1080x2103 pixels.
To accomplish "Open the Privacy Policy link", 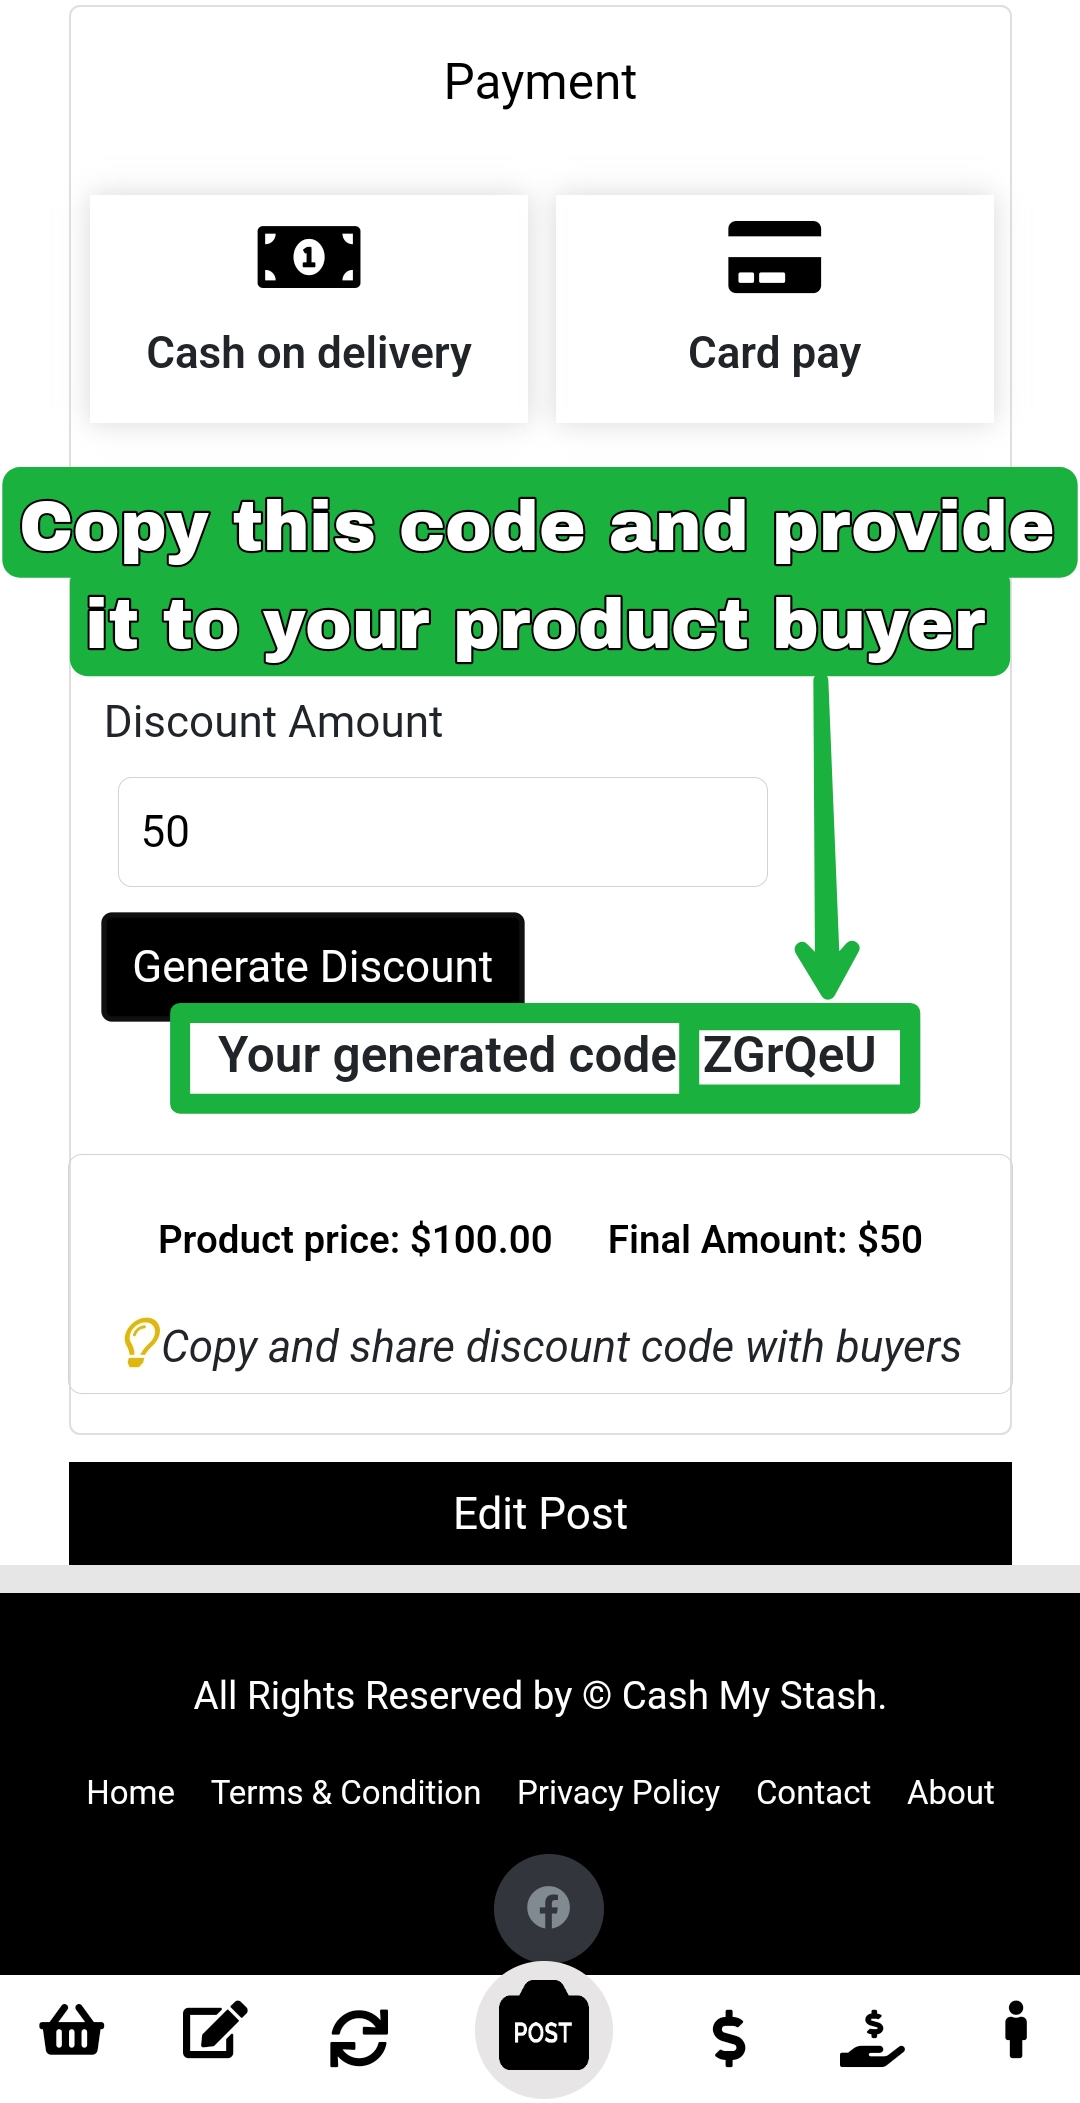I will (618, 1792).
